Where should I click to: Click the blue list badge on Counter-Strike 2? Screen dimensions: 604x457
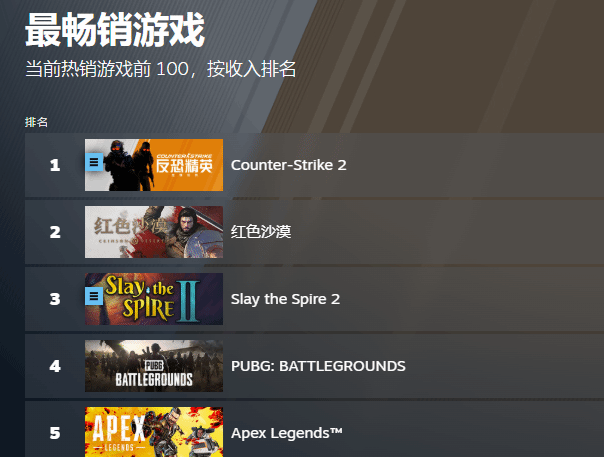(x=94, y=162)
